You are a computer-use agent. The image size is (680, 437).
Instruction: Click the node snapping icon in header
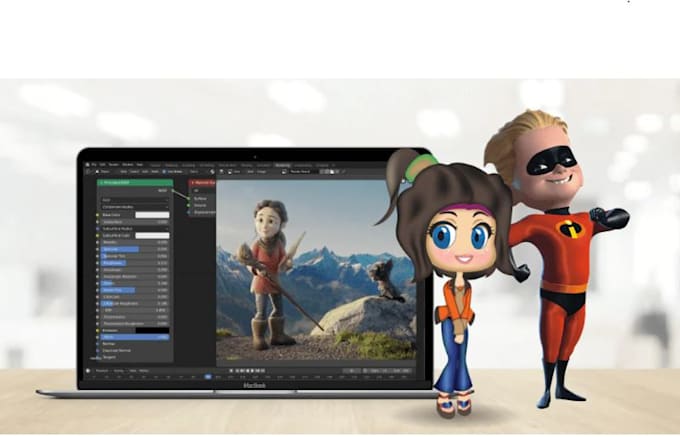(212, 172)
